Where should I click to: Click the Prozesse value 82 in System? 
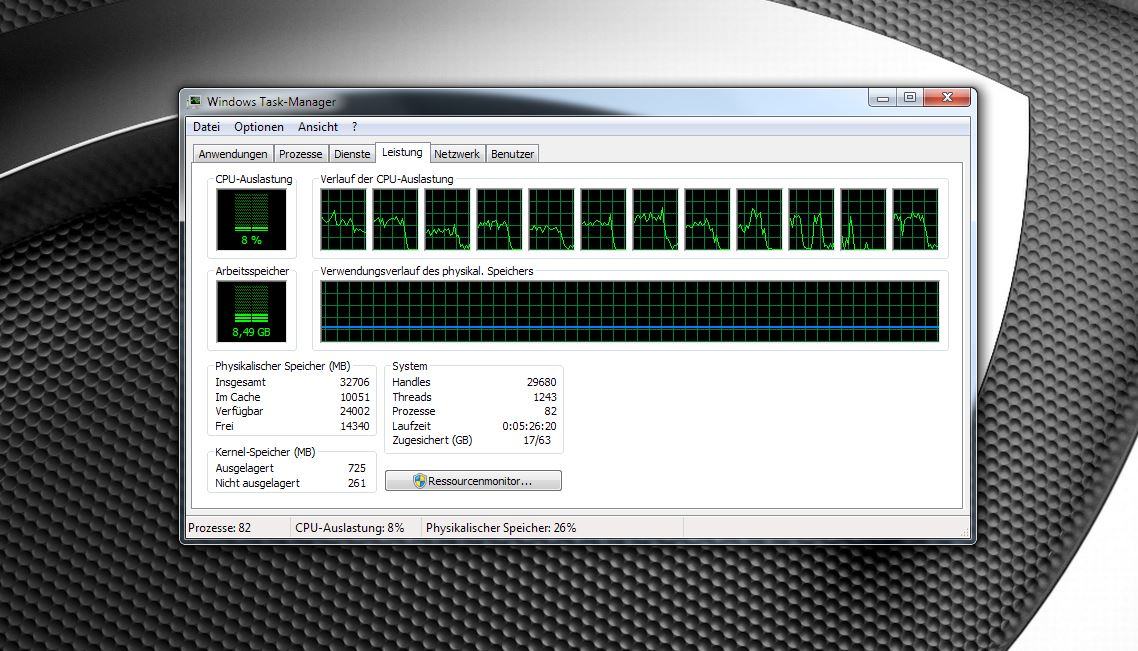tap(551, 412)
